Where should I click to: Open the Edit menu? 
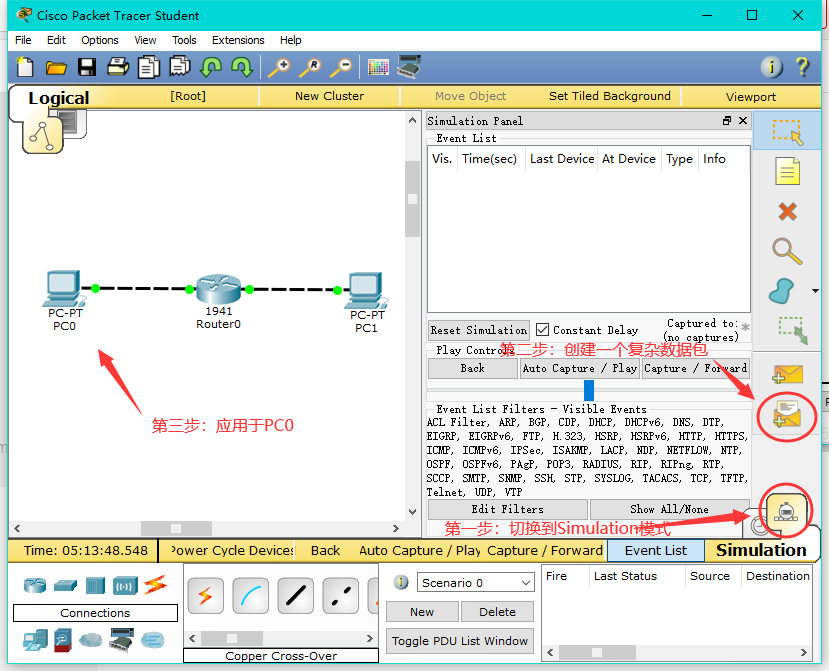(x=56, y=40)
